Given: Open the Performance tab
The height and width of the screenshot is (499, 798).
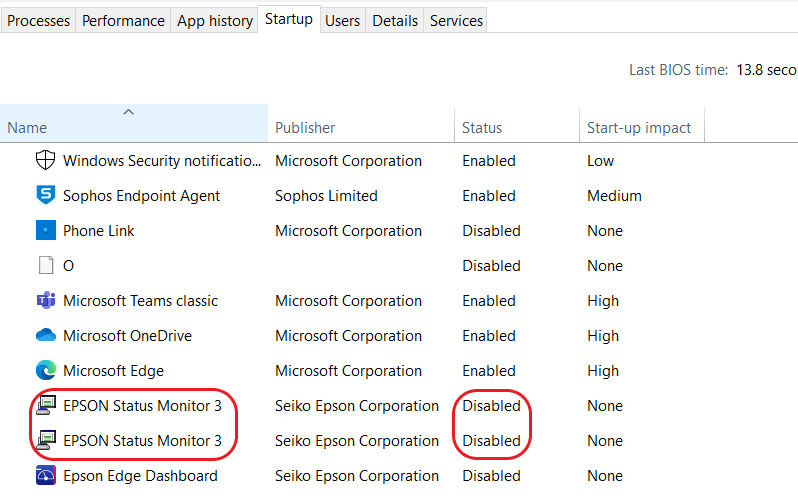Looking at the screenshot, I should tap(123, 21).
